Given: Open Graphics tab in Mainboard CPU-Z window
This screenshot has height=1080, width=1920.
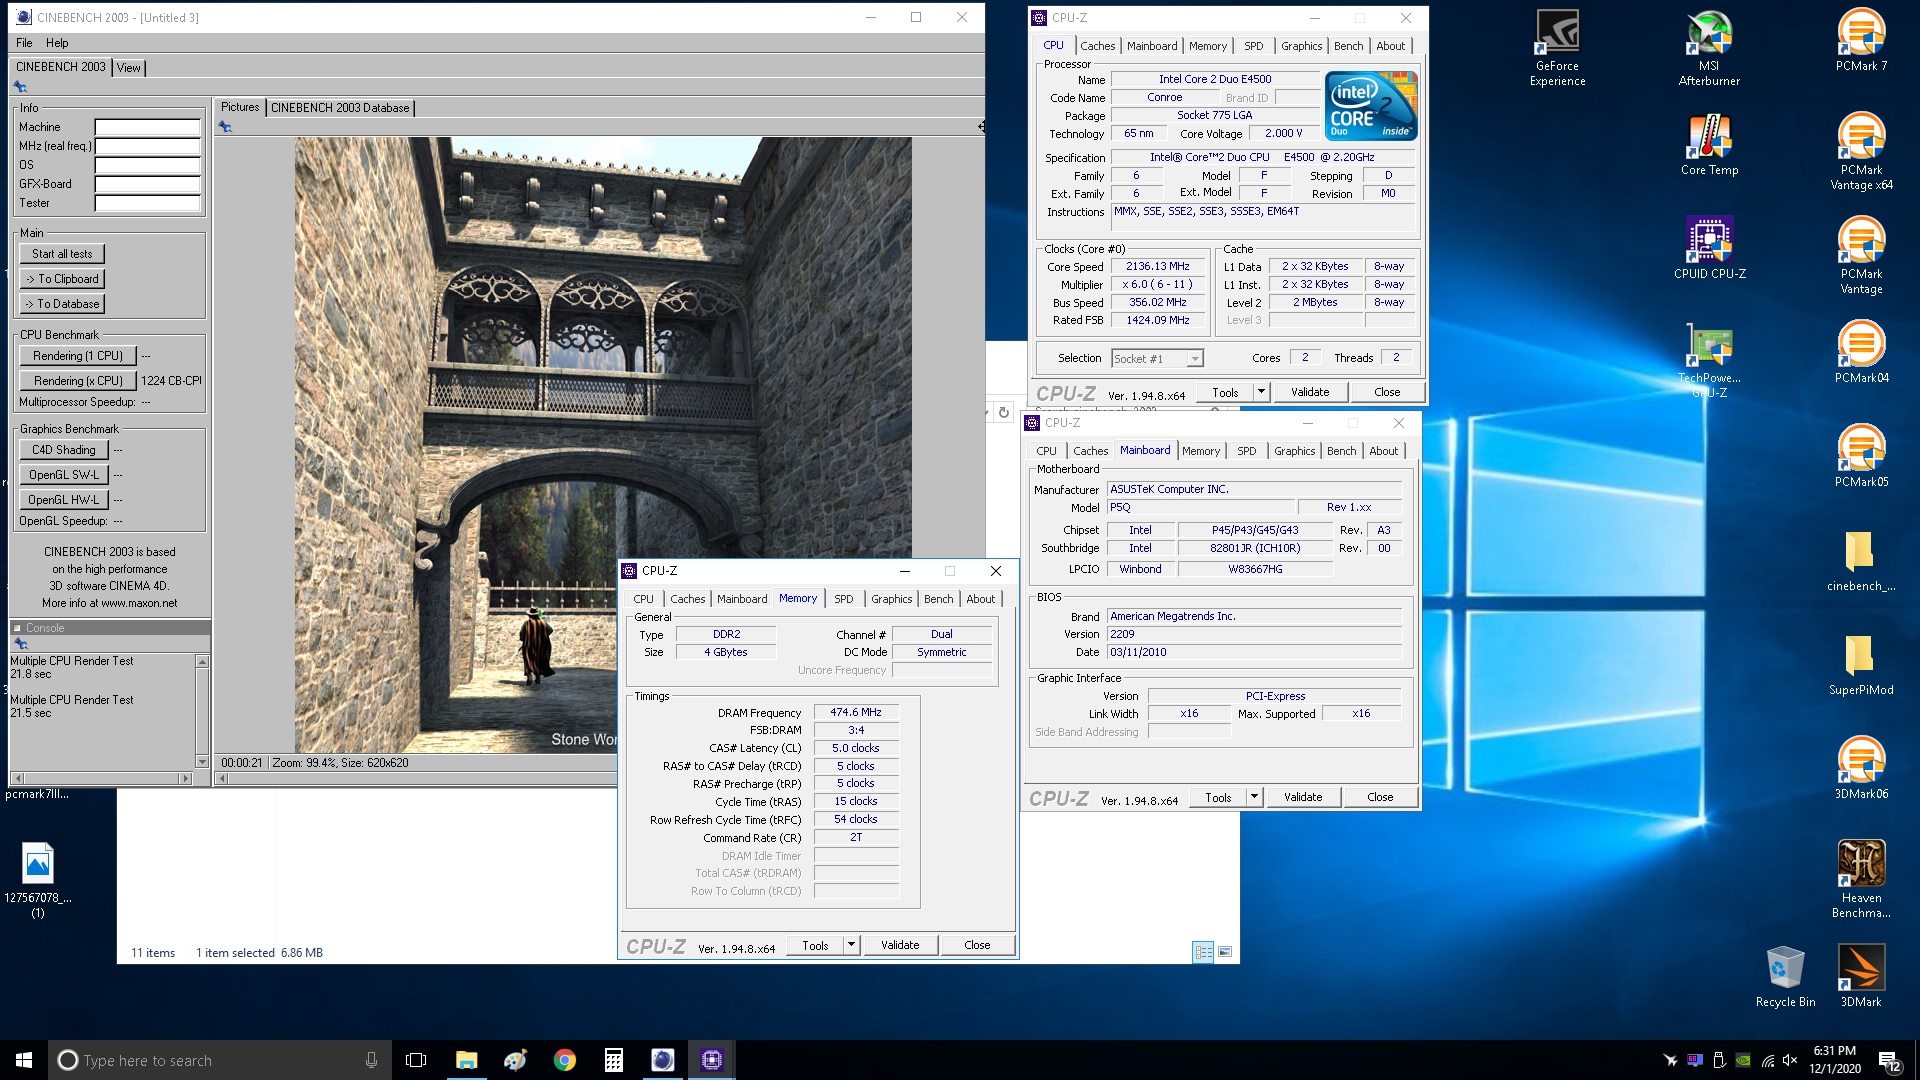Looking at the screenshot, I should (x=1294, y=451).
